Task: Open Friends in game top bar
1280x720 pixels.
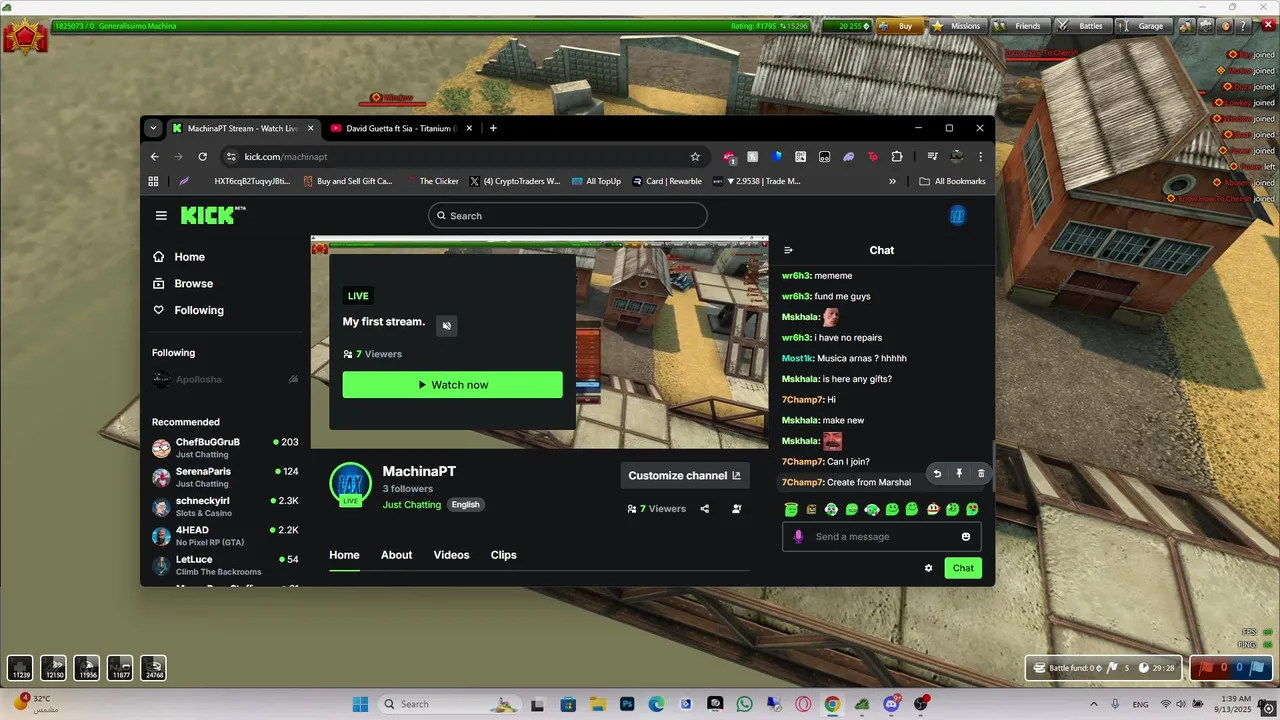Action: (1020, 26)
